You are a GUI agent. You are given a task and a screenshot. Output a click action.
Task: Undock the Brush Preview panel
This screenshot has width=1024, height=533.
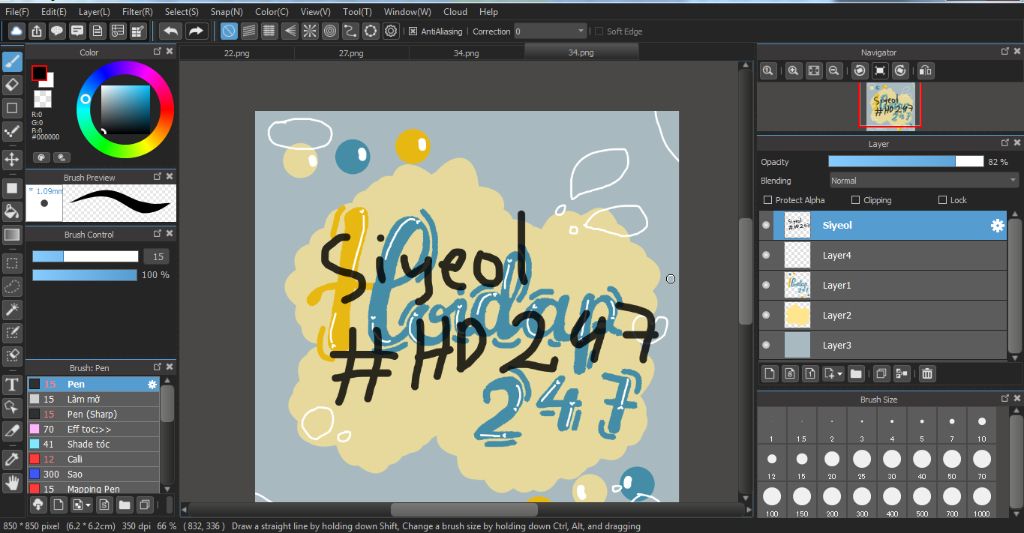(157, 176)
